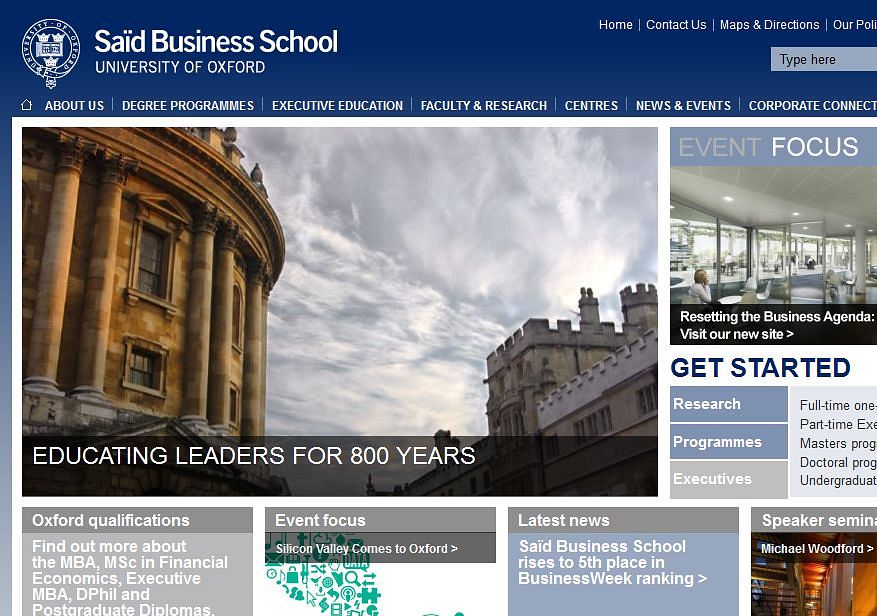877x616 pixels.
Task: Open the Doctoral programme link
Action: [x=838, y=462]
